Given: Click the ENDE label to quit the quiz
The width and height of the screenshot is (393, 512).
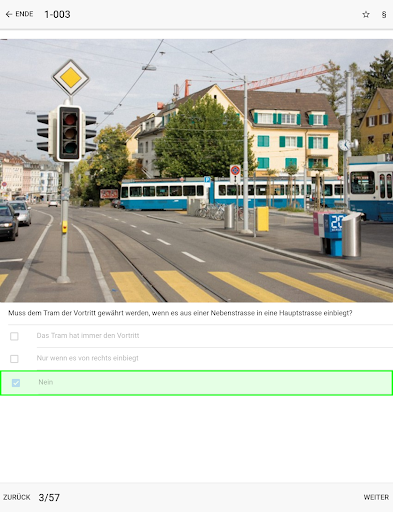Looking at the screenshot, I should [24, 14].
